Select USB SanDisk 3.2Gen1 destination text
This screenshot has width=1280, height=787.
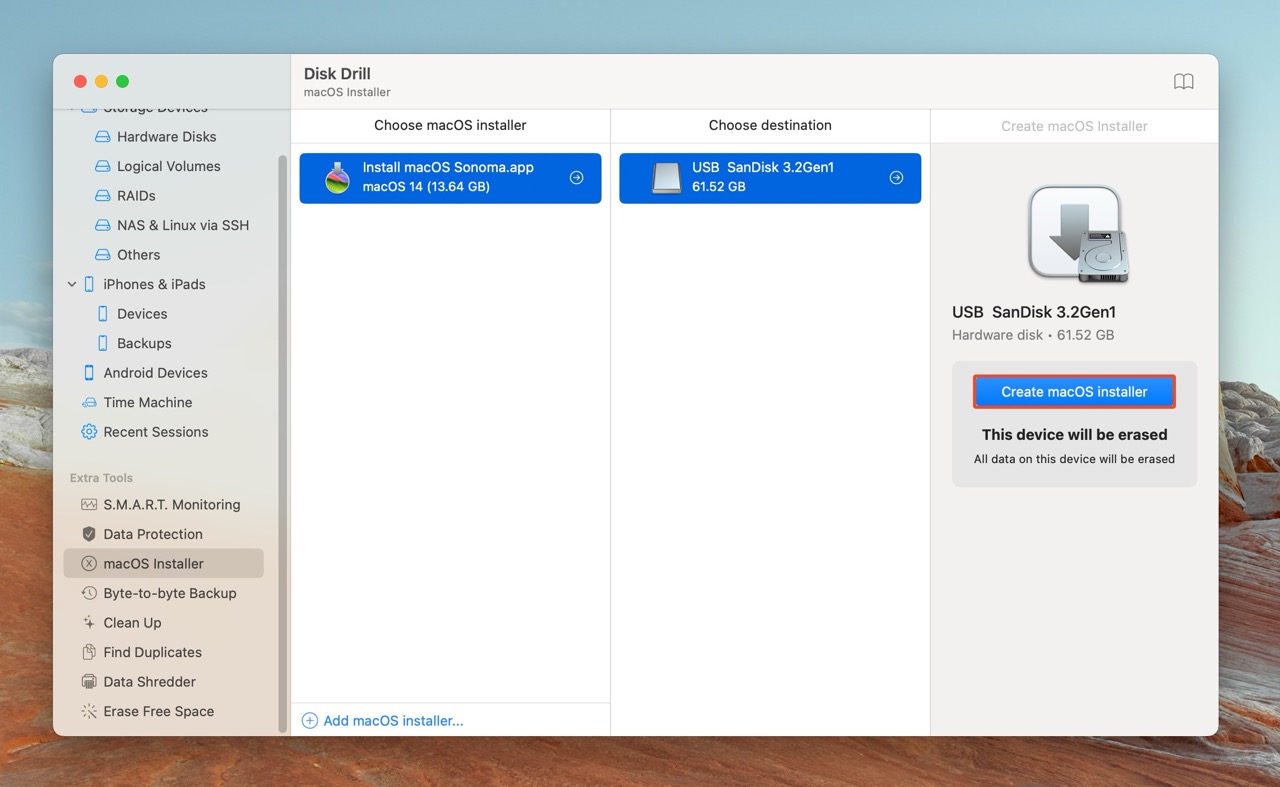coord(763,168)
